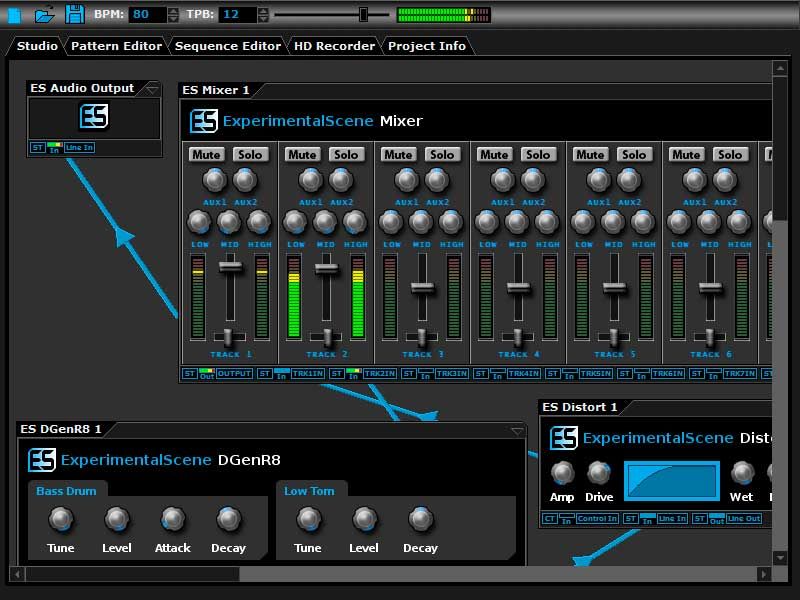
Task: Save the project with the floppy disk icon
Action: tap(74, 14)
